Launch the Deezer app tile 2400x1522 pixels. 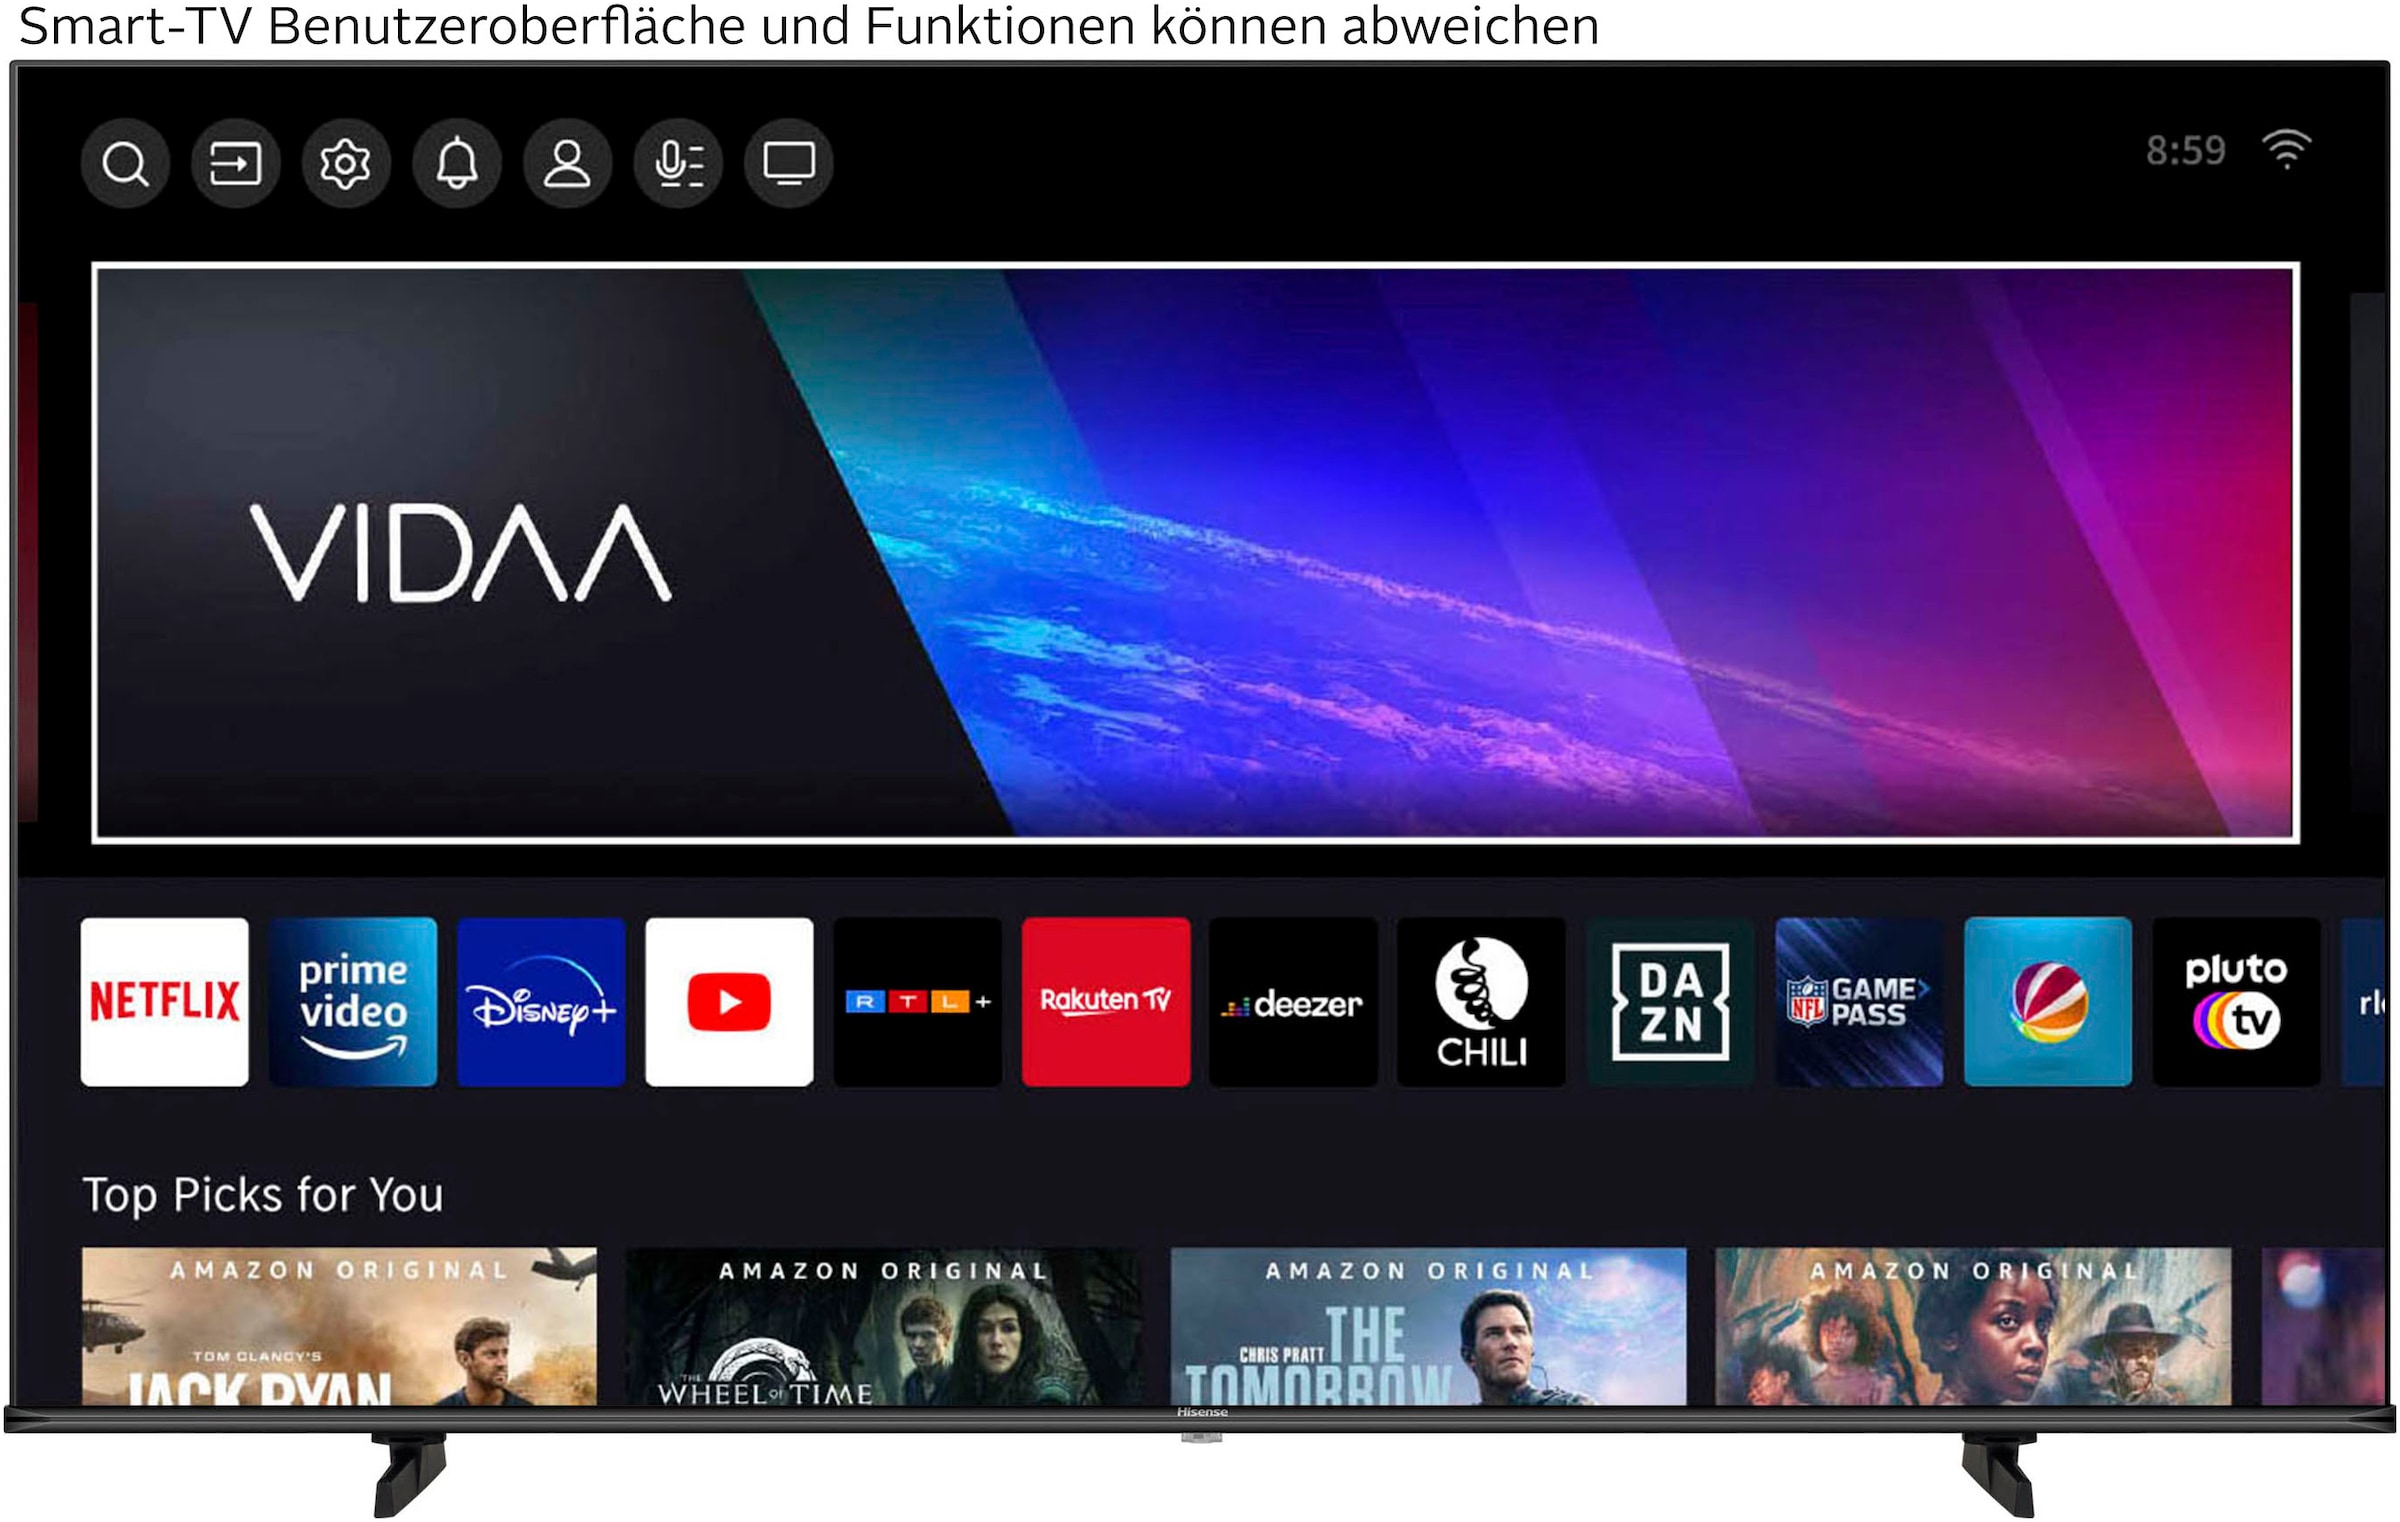click(1293, 1001)
